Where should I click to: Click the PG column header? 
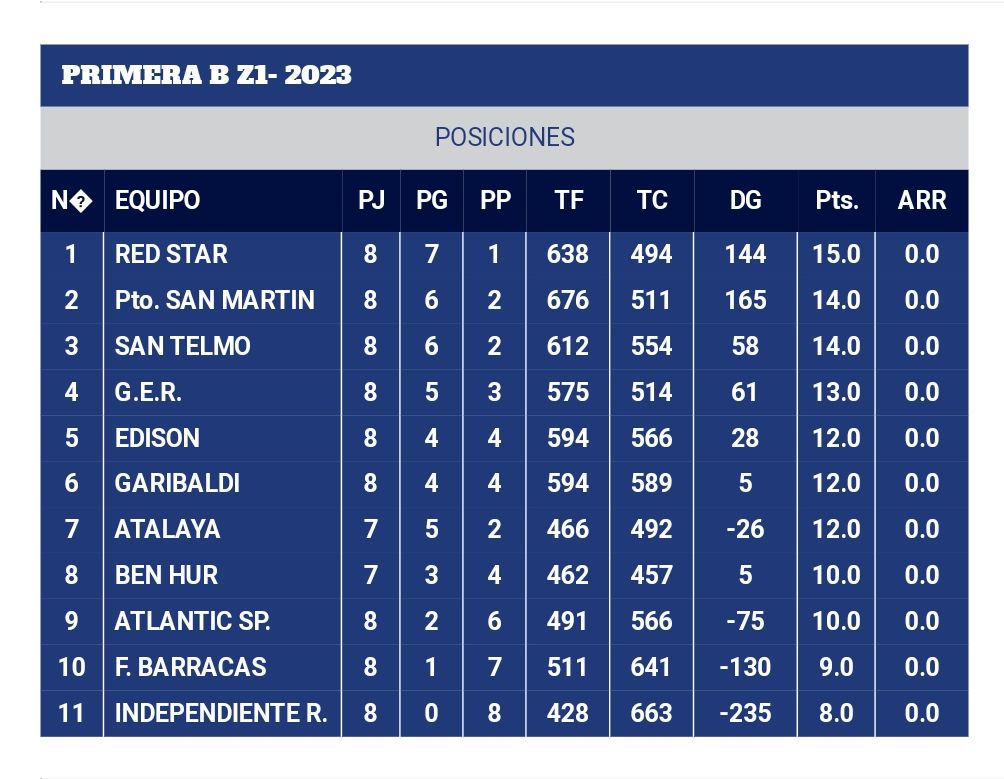(431, 200)
